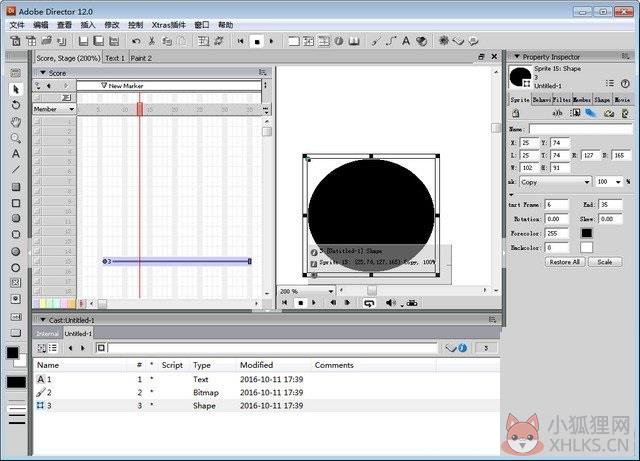Select the Bitmap cast member row 2
This screenshot has width=640, height=461.
tap(267, 392)
